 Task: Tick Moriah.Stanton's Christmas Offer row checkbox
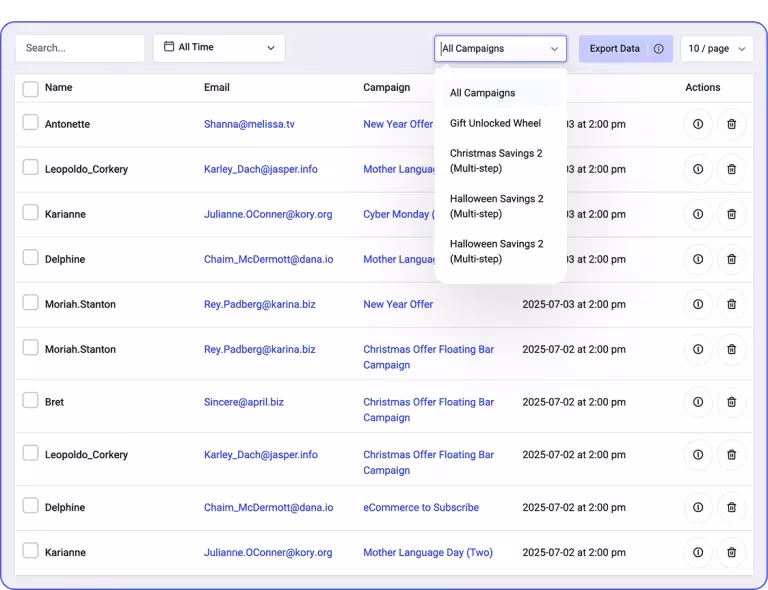coord(30,348)
